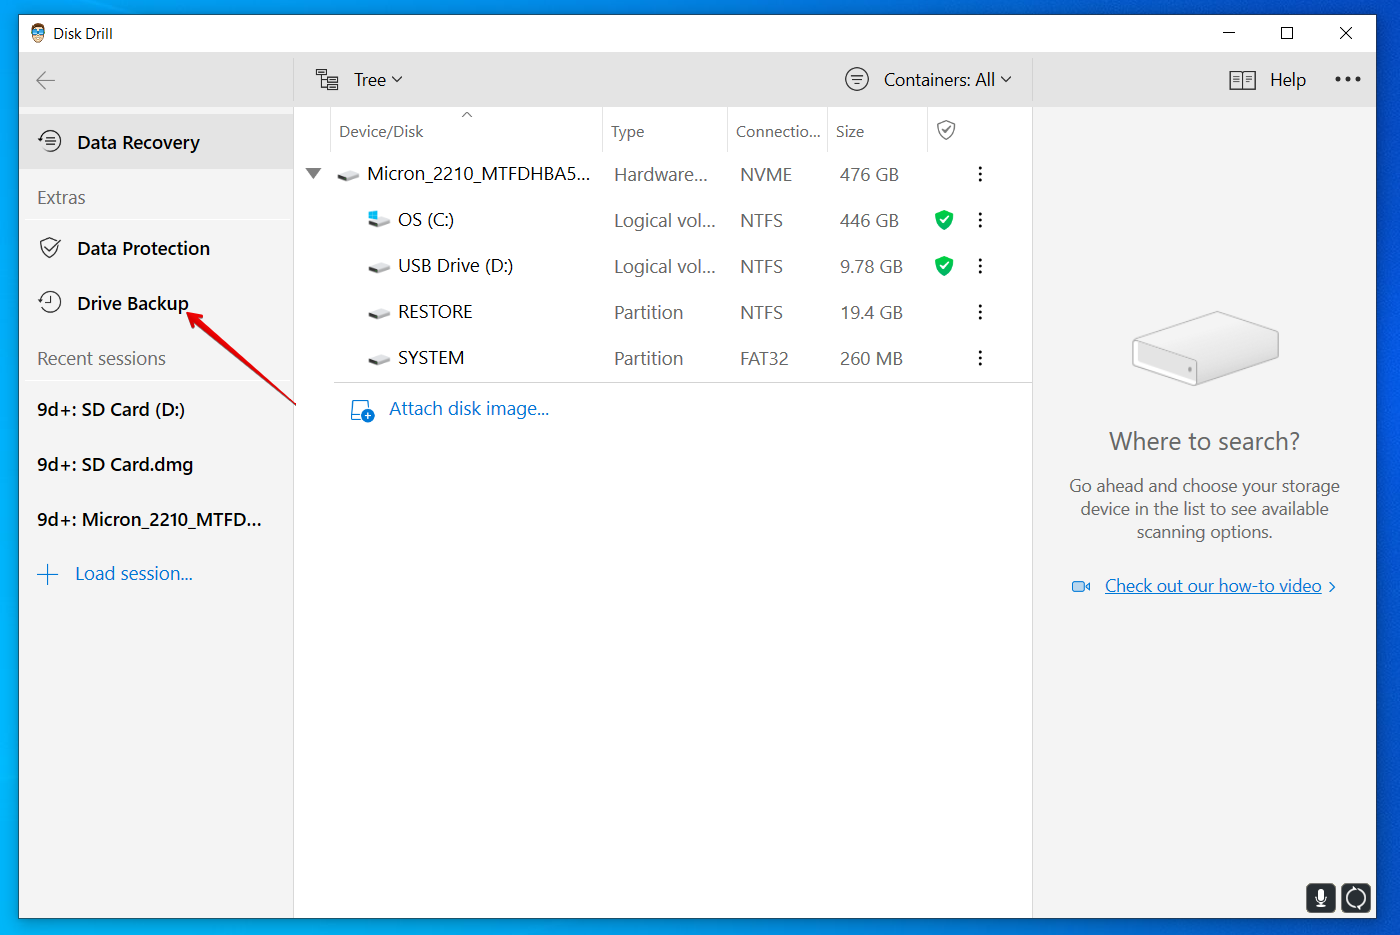
Task: Open options menu for USB Drive (D:)
Action: (980, 266)
